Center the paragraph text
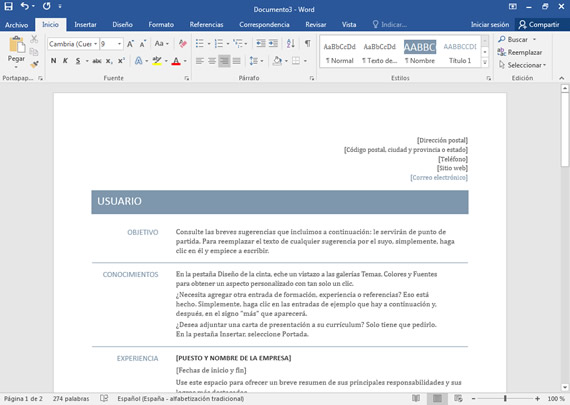 tap(212, 61)
